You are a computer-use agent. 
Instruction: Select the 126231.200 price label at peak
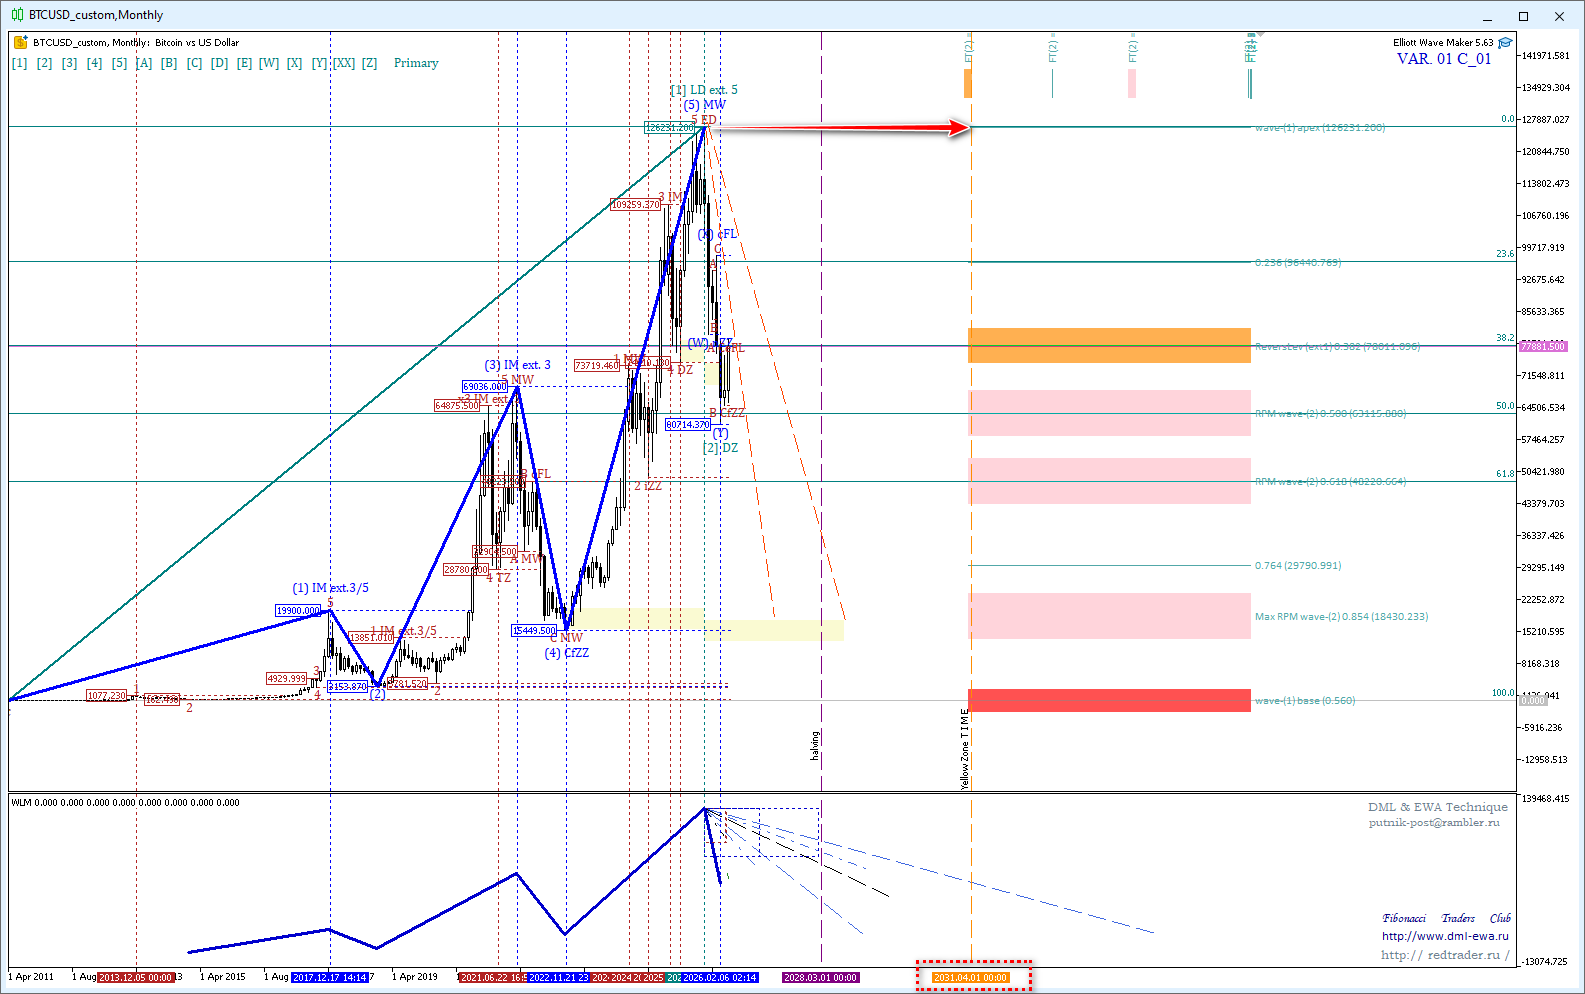click(669, 128)
